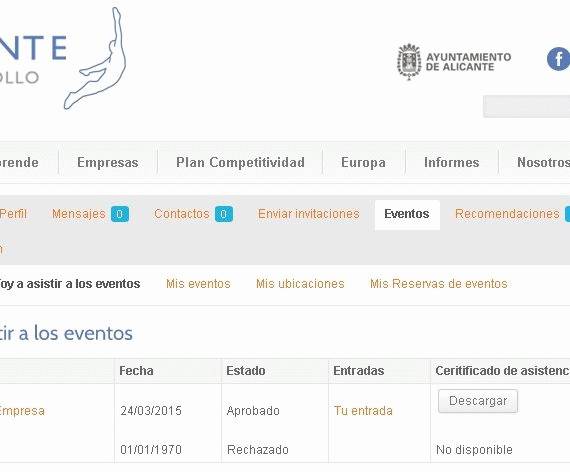
Task: Click the diver figure site logo
Action: (x=95, y=58)
